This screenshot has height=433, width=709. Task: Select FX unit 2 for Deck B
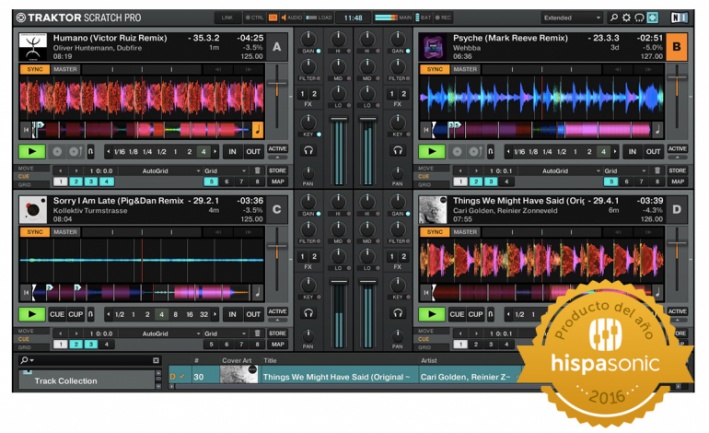point(404,94)
